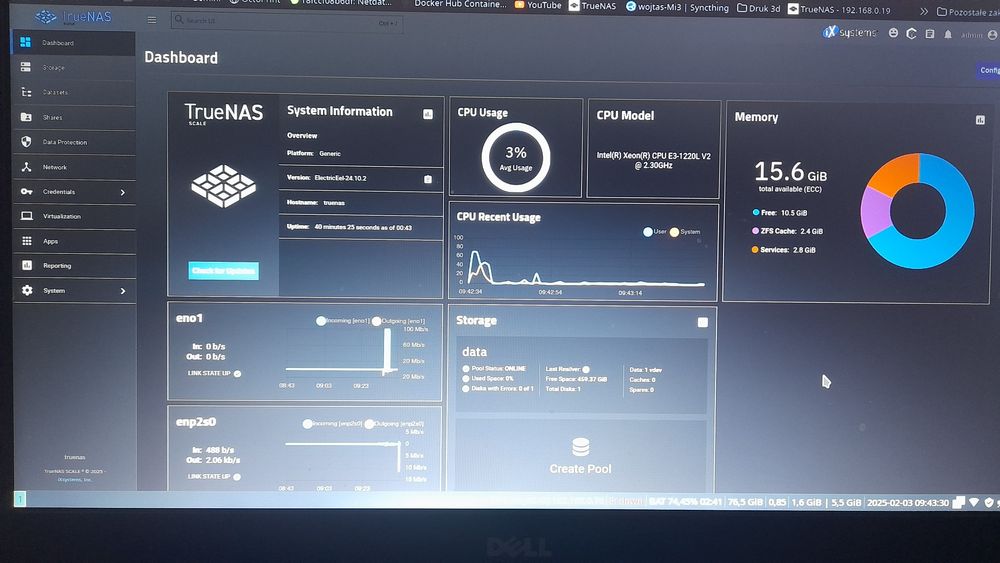Click the battery status in bottom bar
Image resolution: width=1000 pixels, height=563 pixels.
point(686,502)
